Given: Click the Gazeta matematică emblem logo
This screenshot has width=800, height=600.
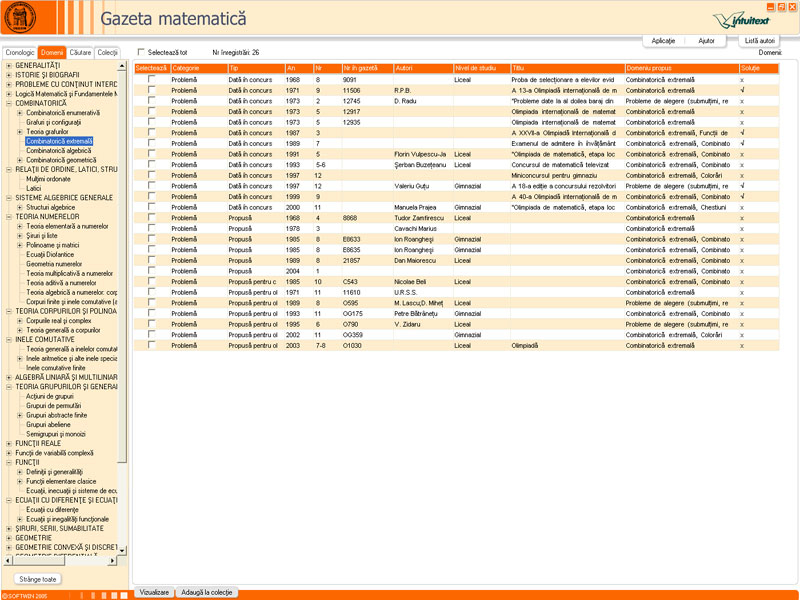Looking at the screenshot, I should (20, 17).
